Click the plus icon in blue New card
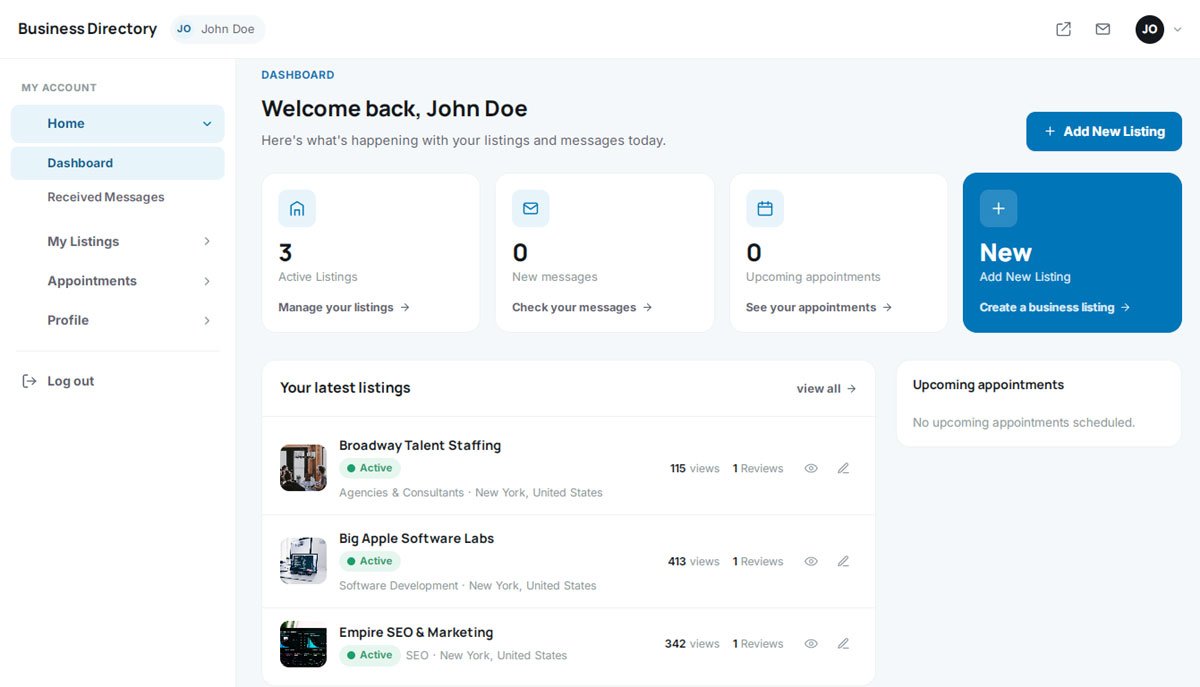Screen dimensions: 1200x687 point(998,208)
